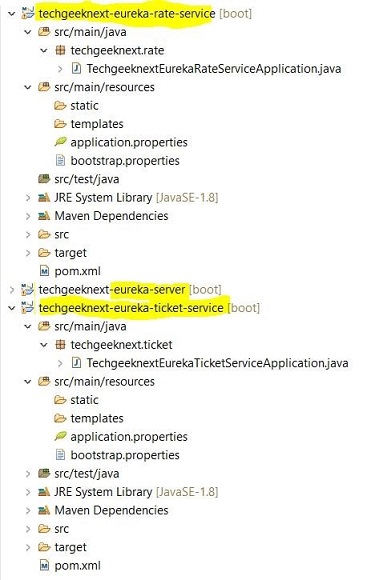Select the techgeeknext-eureka-ticket-service project label

(x=131, y=308)
